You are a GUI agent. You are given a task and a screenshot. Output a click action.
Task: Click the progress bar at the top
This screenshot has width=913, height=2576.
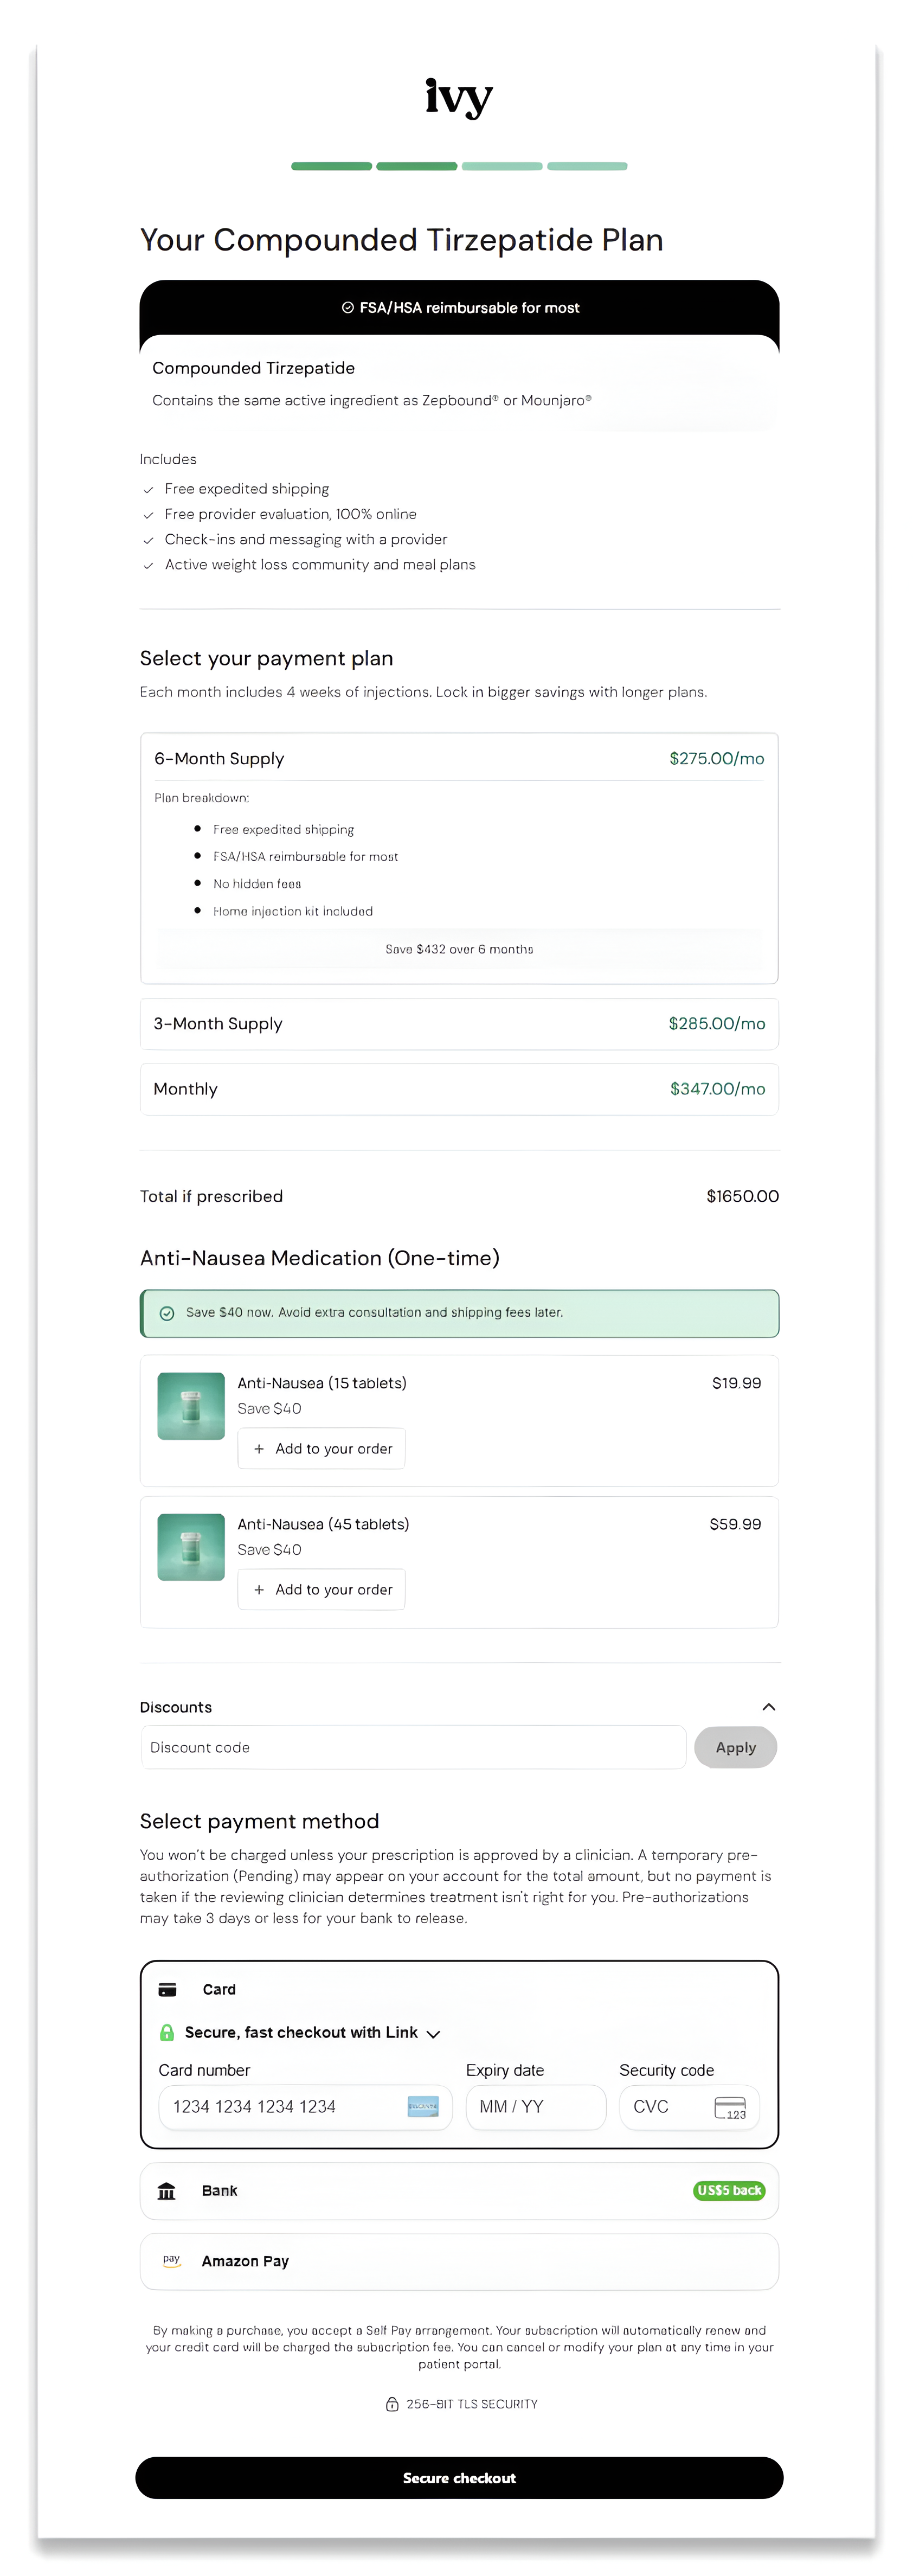pyautogui.click(x=458, y=166)
